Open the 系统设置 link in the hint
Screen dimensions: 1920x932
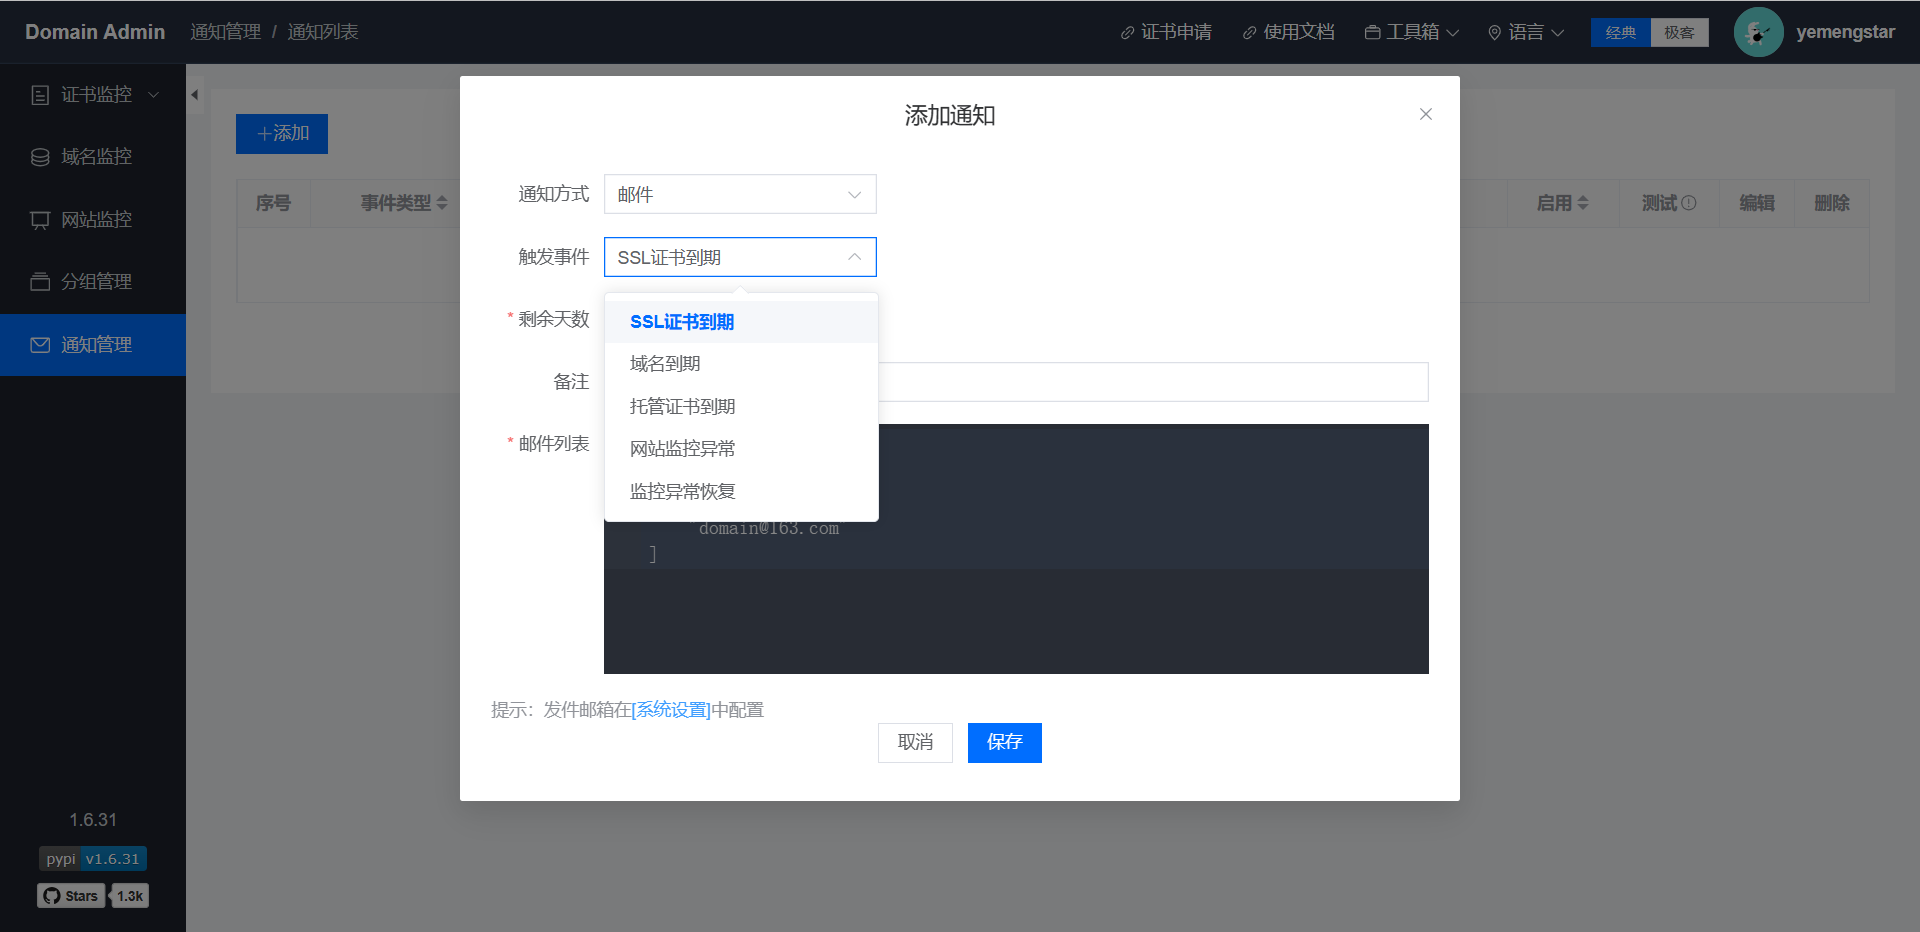(x=671, y=710)
